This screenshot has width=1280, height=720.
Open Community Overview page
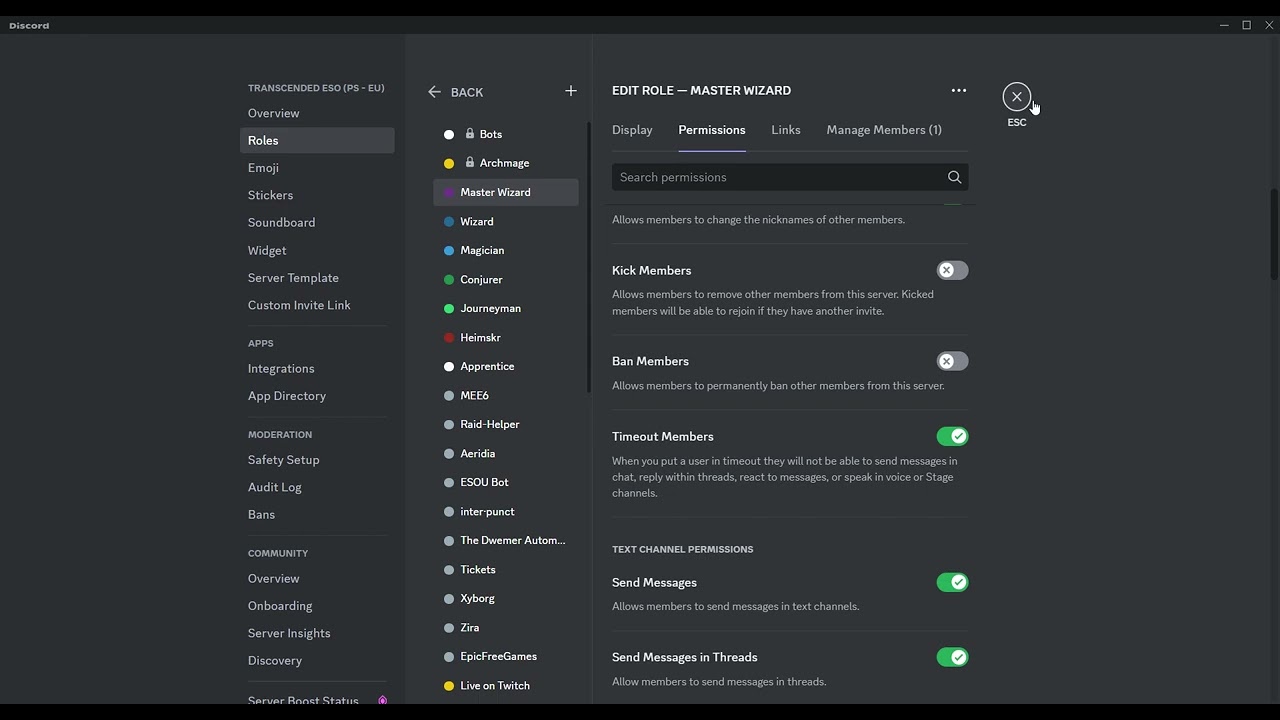317,578
